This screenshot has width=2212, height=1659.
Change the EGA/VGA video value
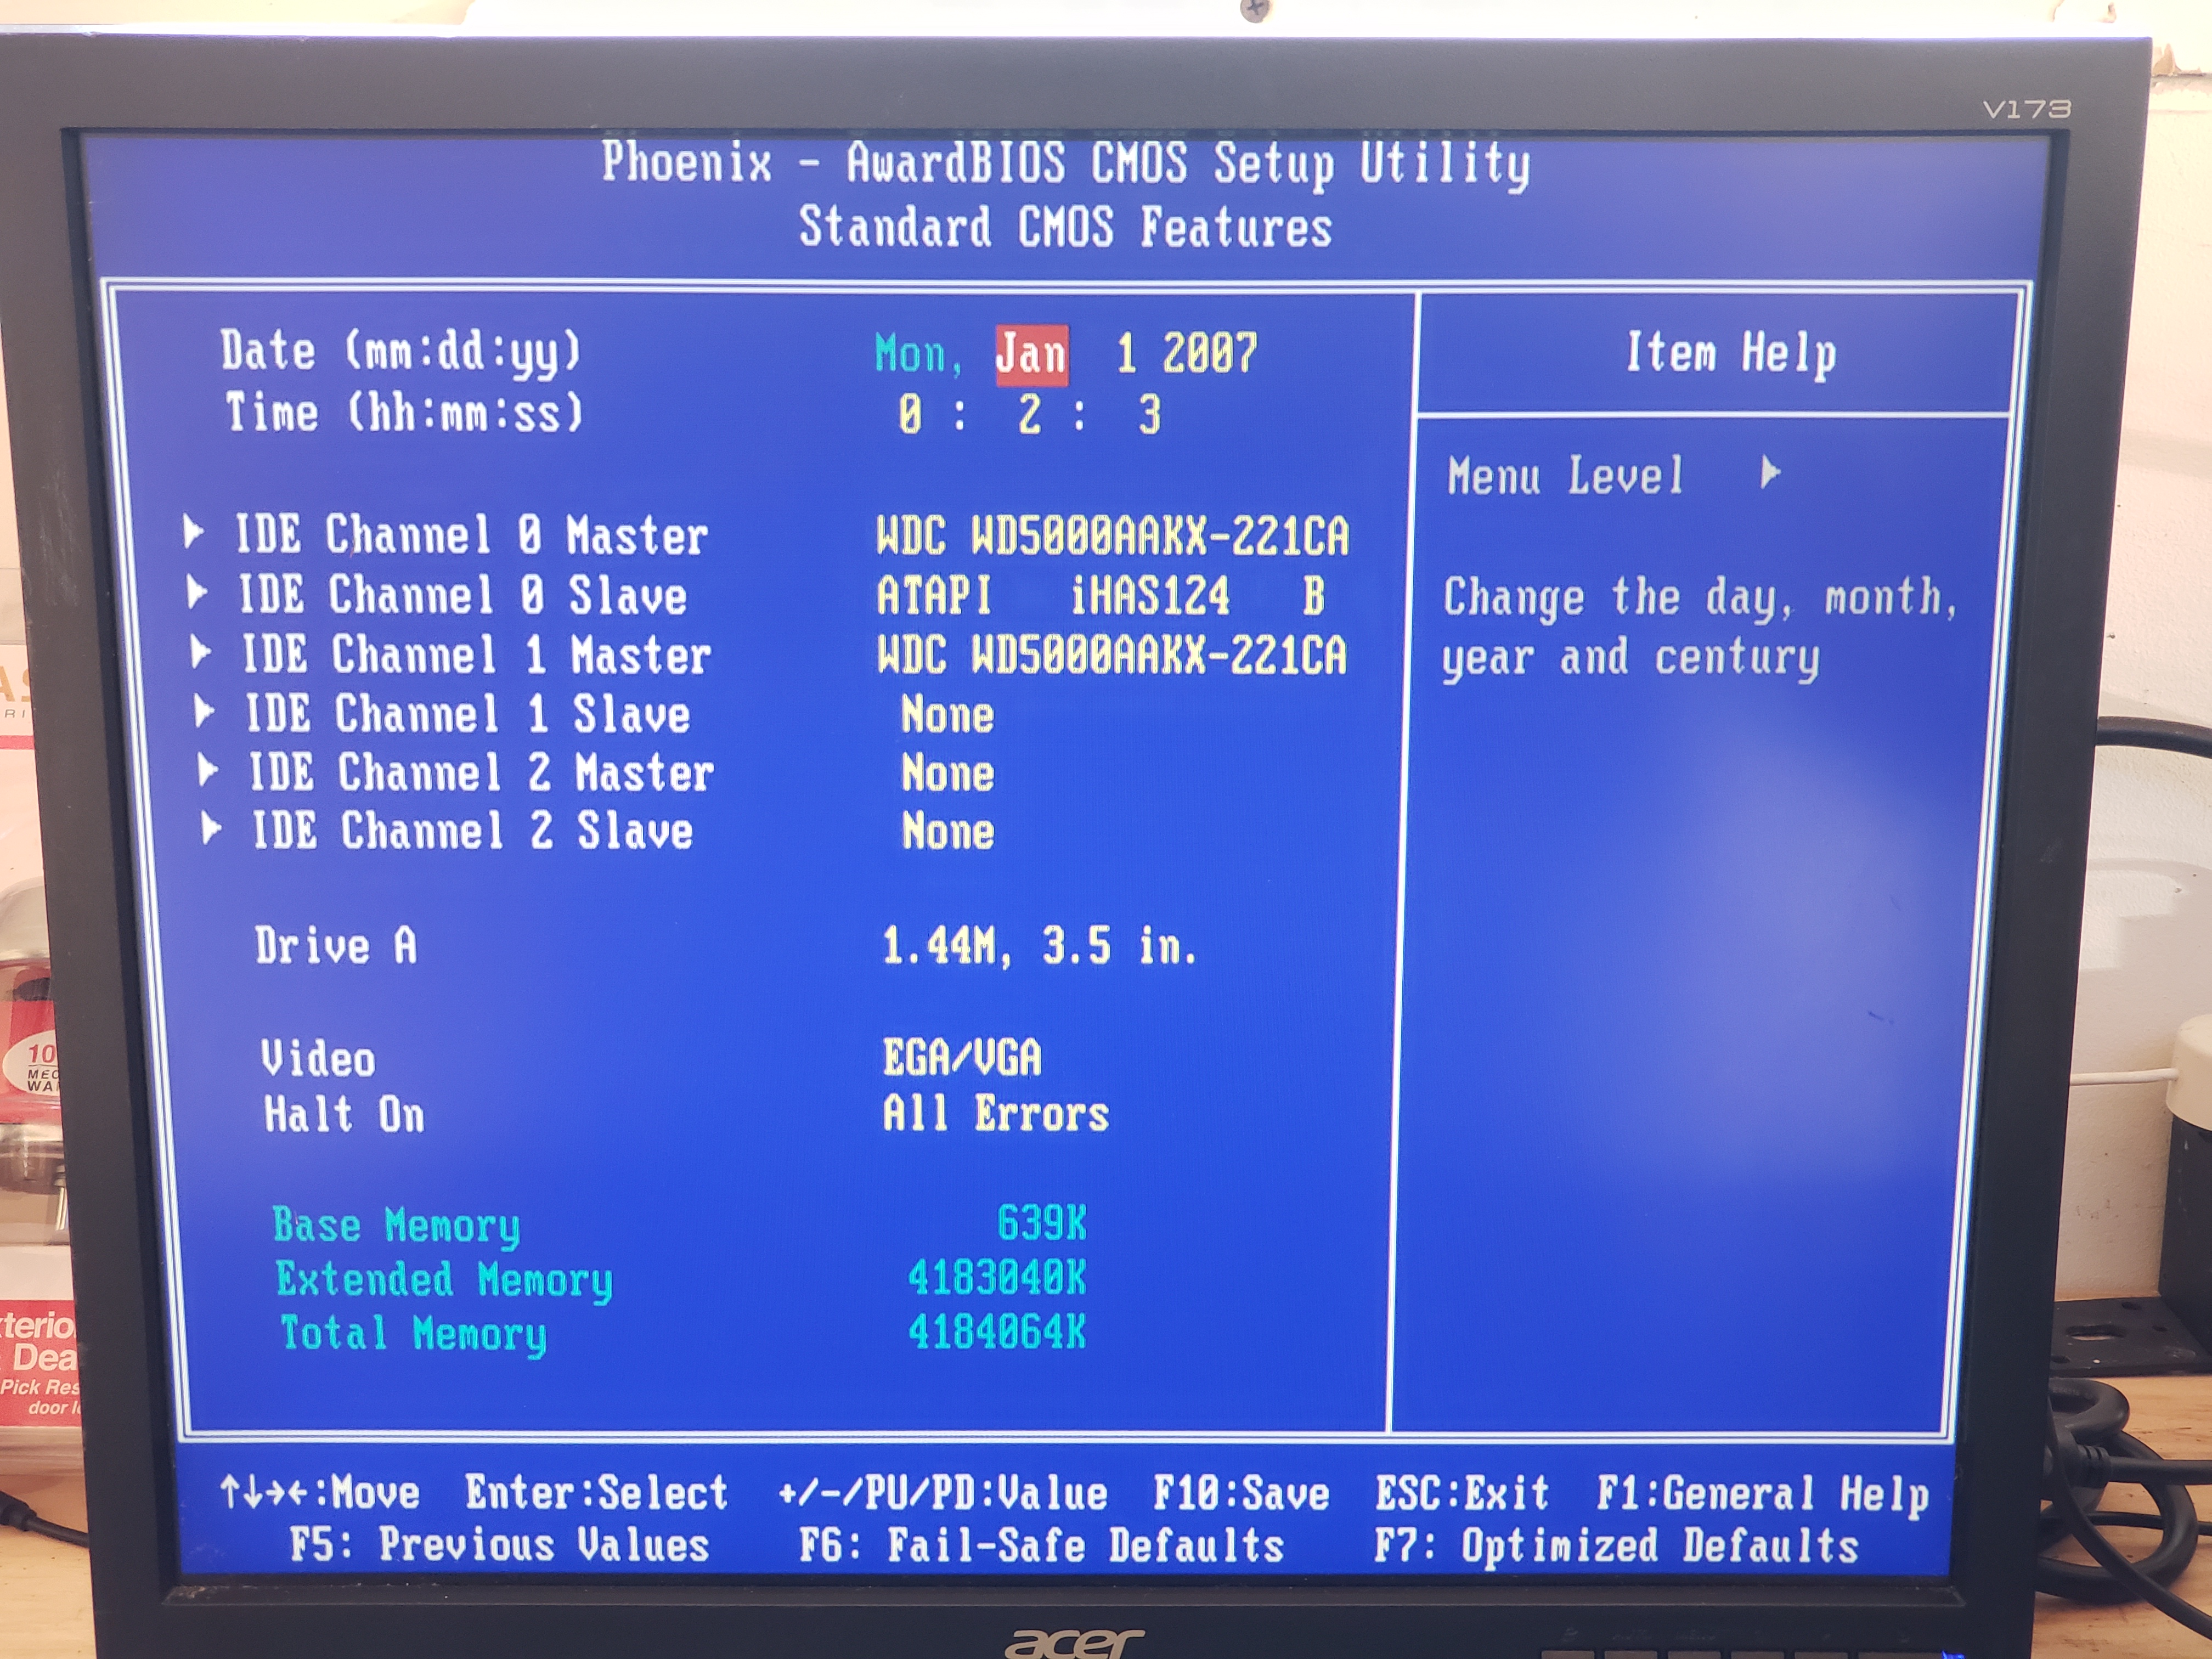(962, 1057)
